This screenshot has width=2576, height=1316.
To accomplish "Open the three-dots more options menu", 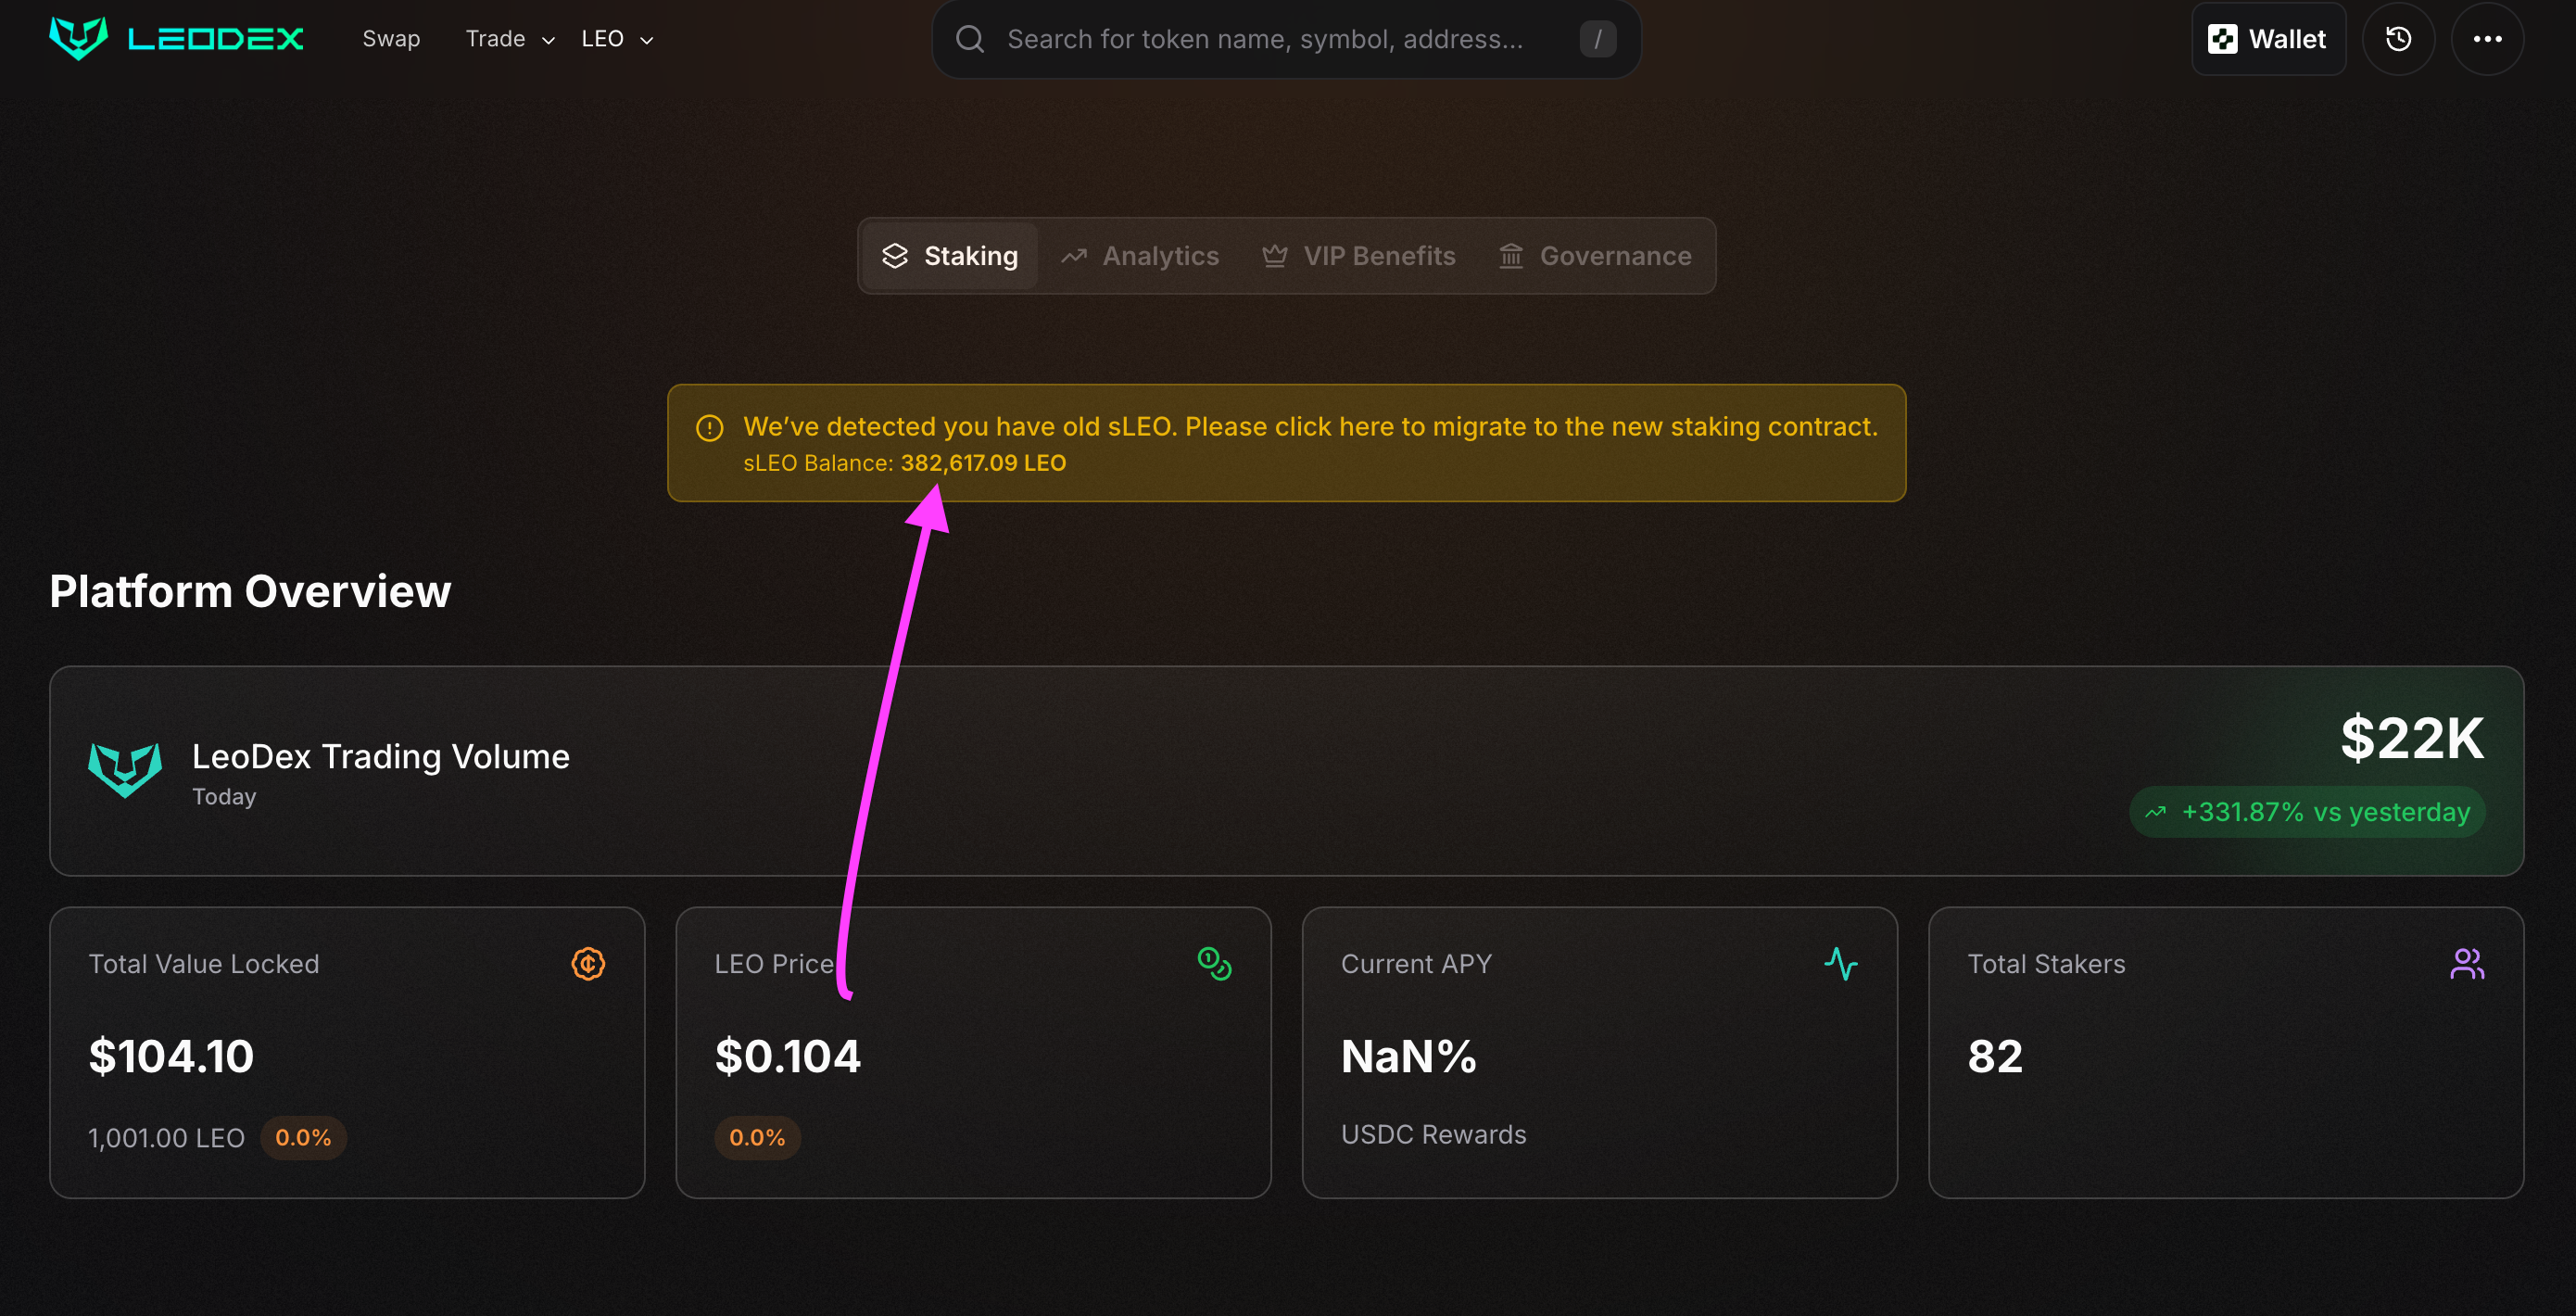I will click(x=2487, y=39).
